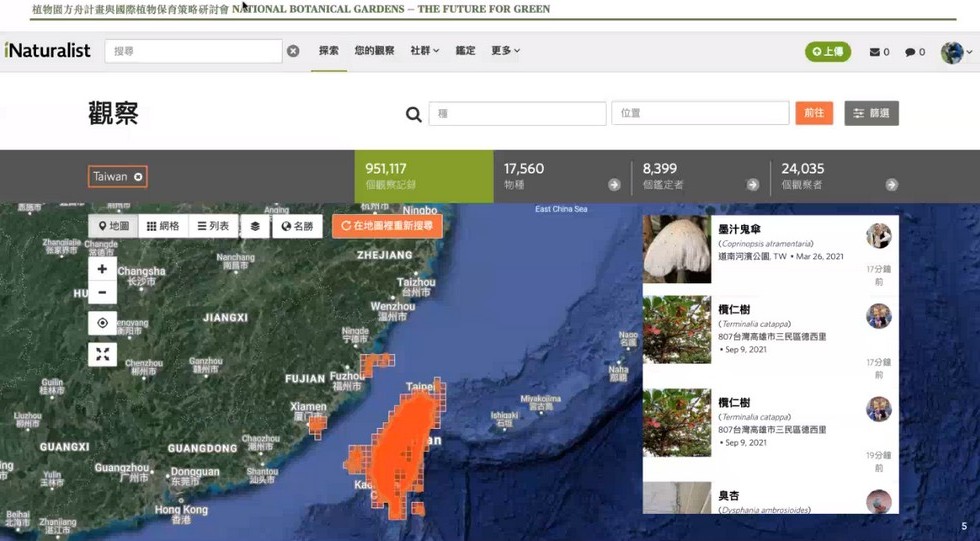This screenshot has height=541, width=980.
Task: Click 在地圖裡重新搜尋 redo search in map
Action: pyautogui.click(x=388, y=226)
